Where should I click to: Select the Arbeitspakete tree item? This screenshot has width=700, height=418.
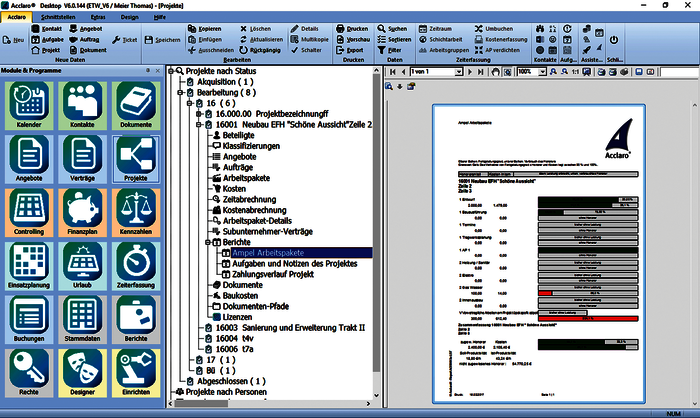(246, 178)
